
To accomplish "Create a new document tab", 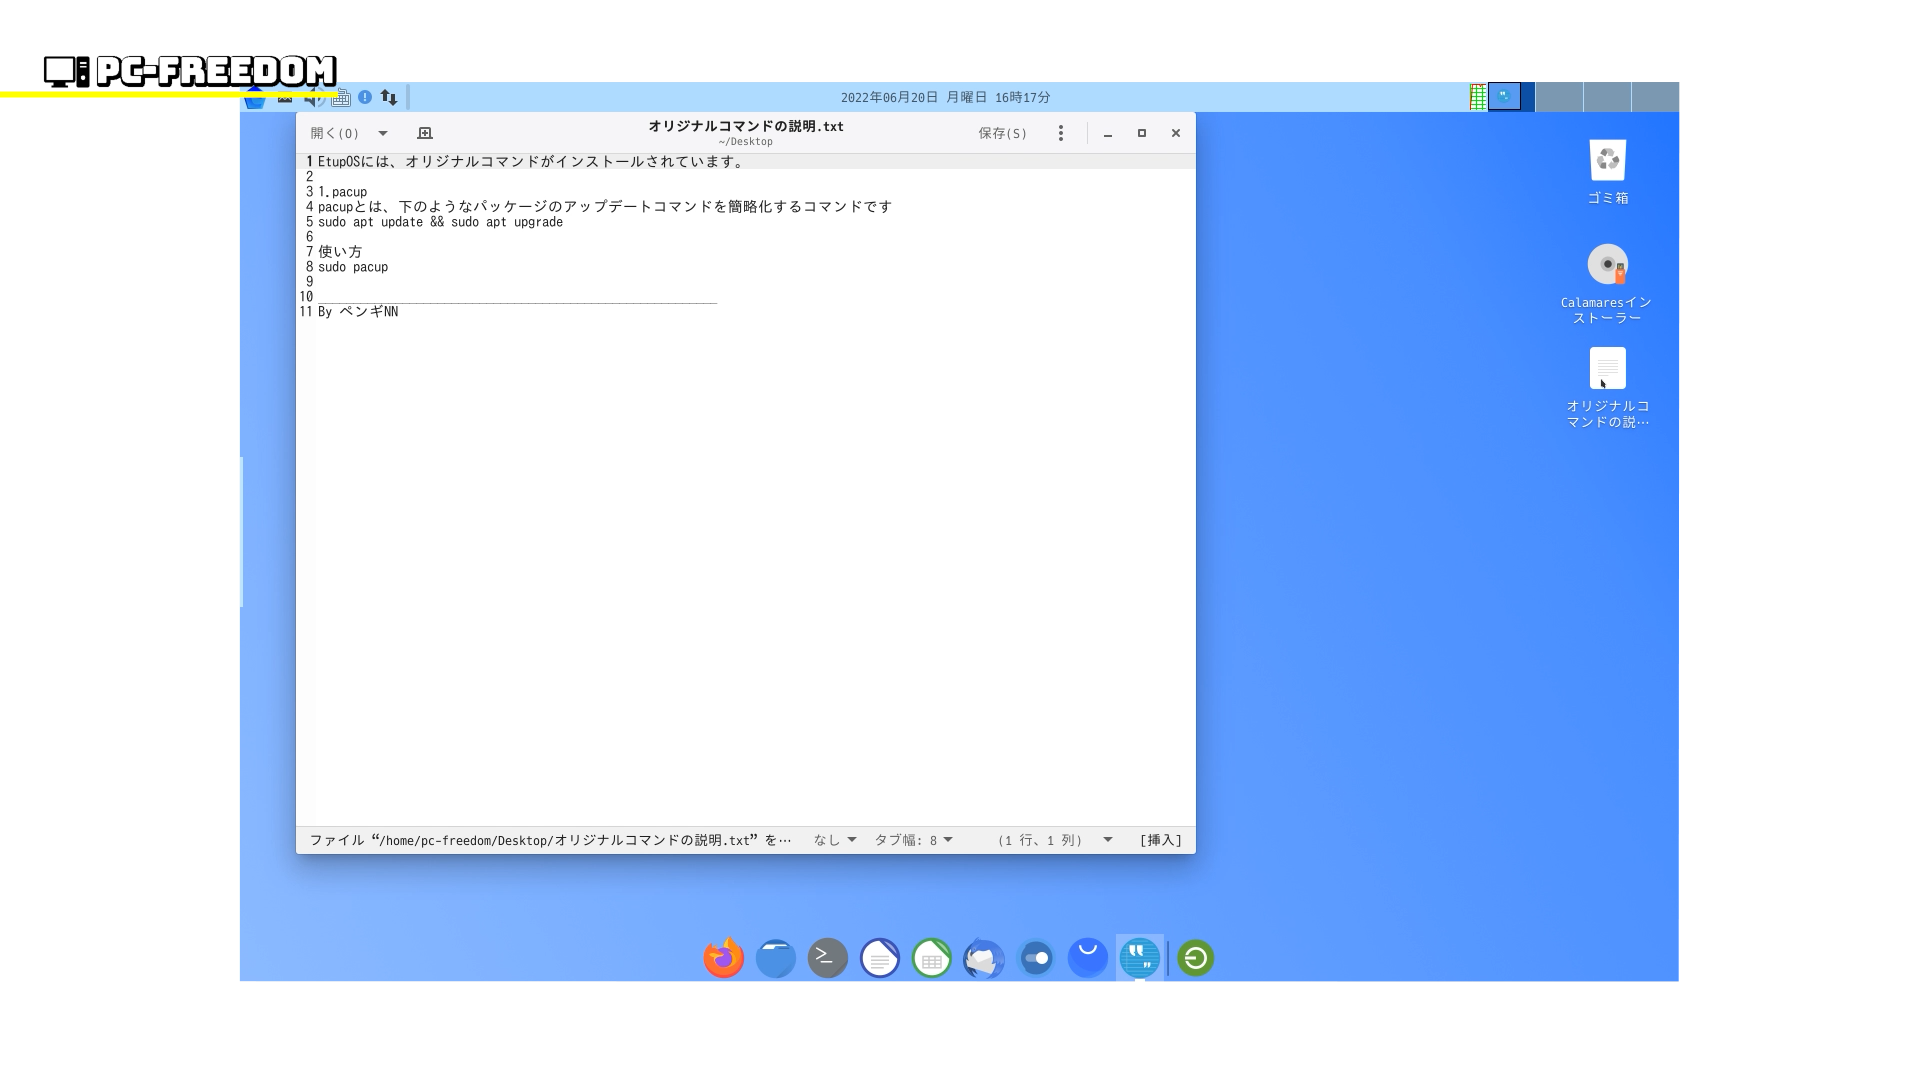I will [425, 133].
